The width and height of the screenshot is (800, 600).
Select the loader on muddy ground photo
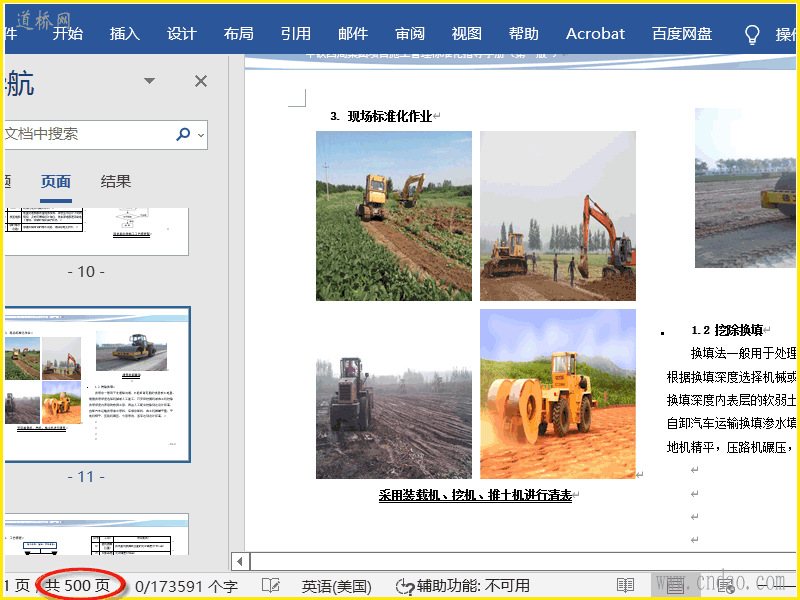(x=394, y=394)
